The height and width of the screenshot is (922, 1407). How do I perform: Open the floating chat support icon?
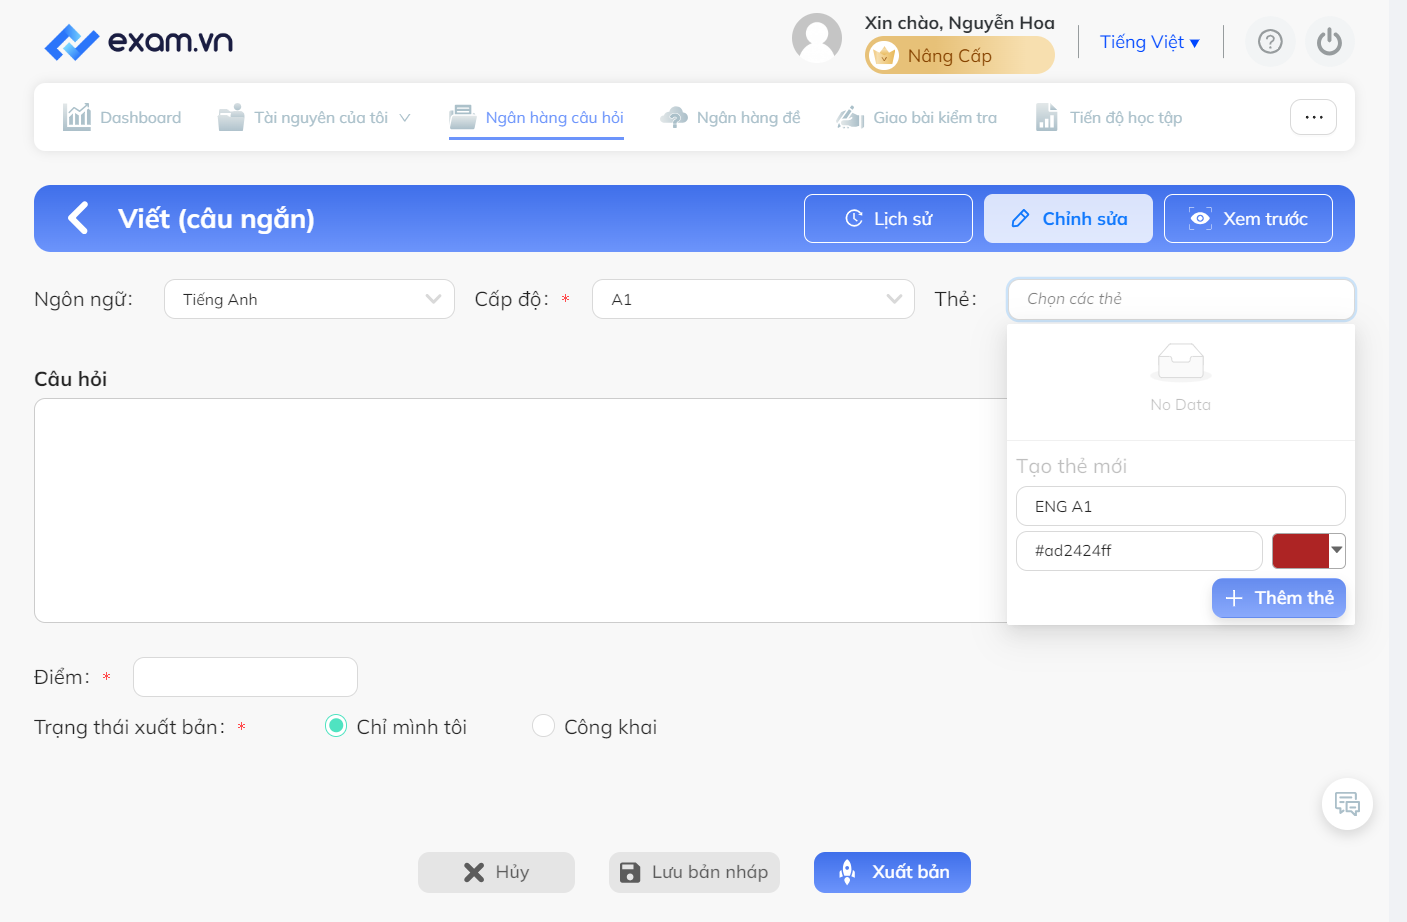point(1347,804)
